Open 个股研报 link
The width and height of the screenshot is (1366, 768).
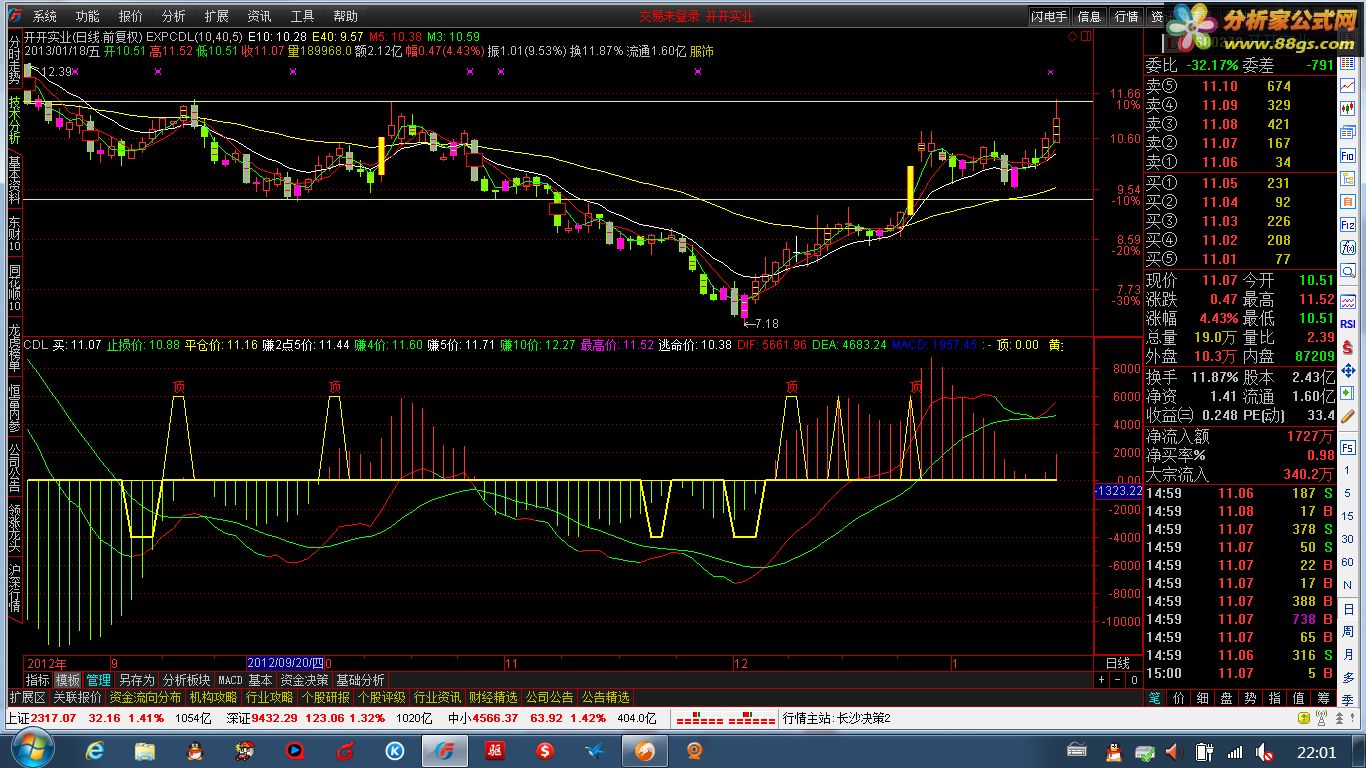coord(325,697)
